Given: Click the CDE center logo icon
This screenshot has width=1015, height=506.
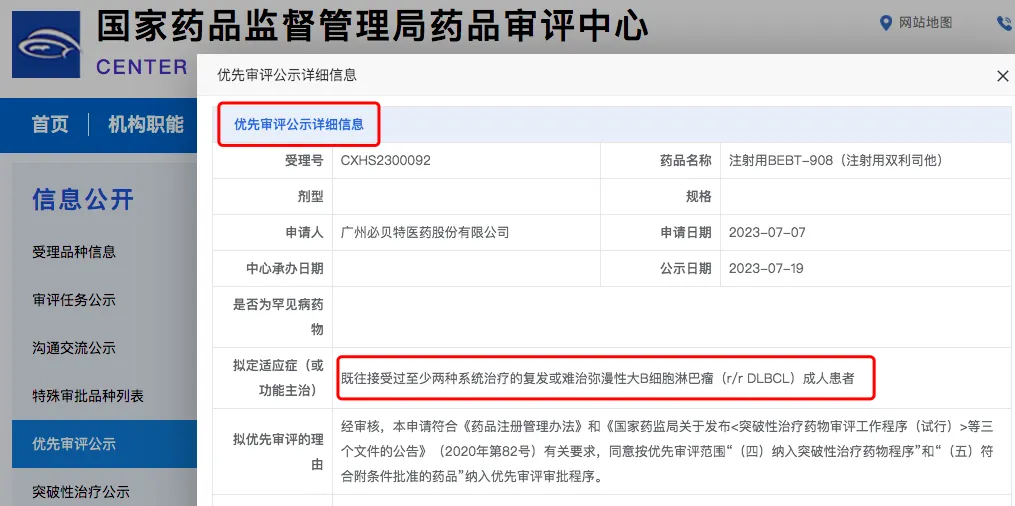Looking at the screenshot, I should 47,45.
